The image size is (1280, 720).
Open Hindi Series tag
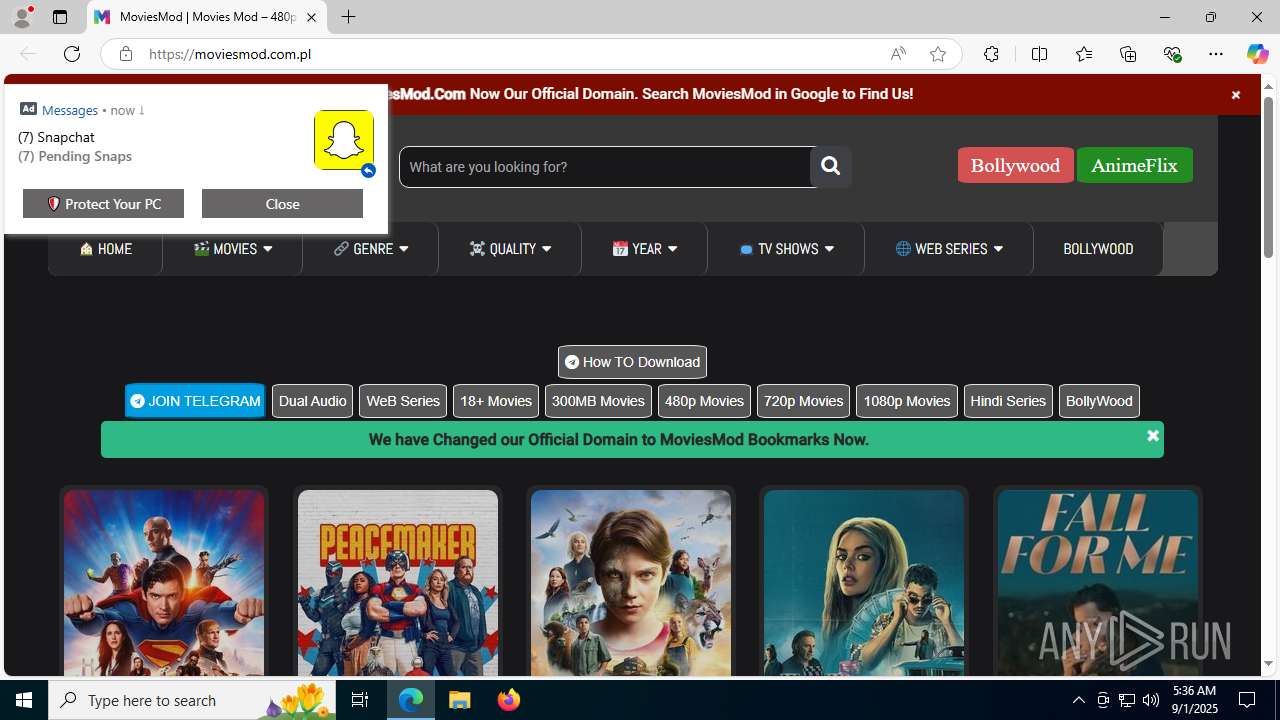pos(1008,401)
